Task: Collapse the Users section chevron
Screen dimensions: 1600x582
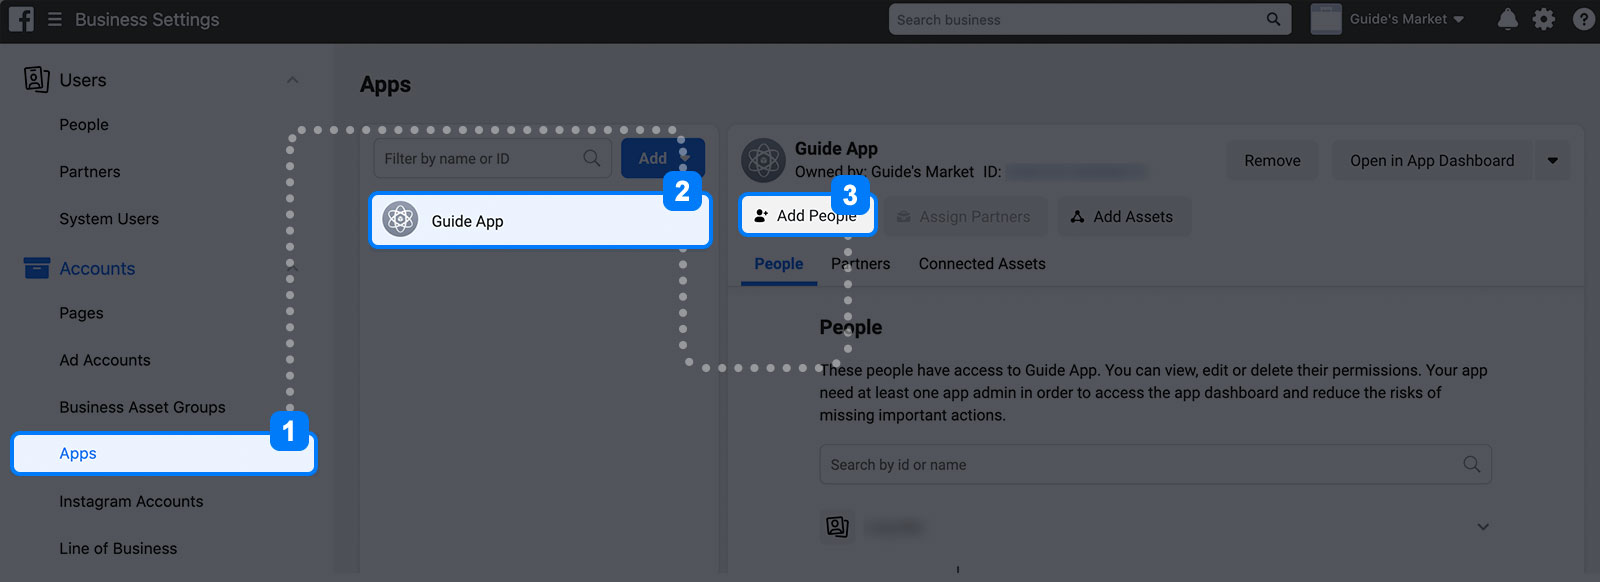Action: (x=292, y=80)
